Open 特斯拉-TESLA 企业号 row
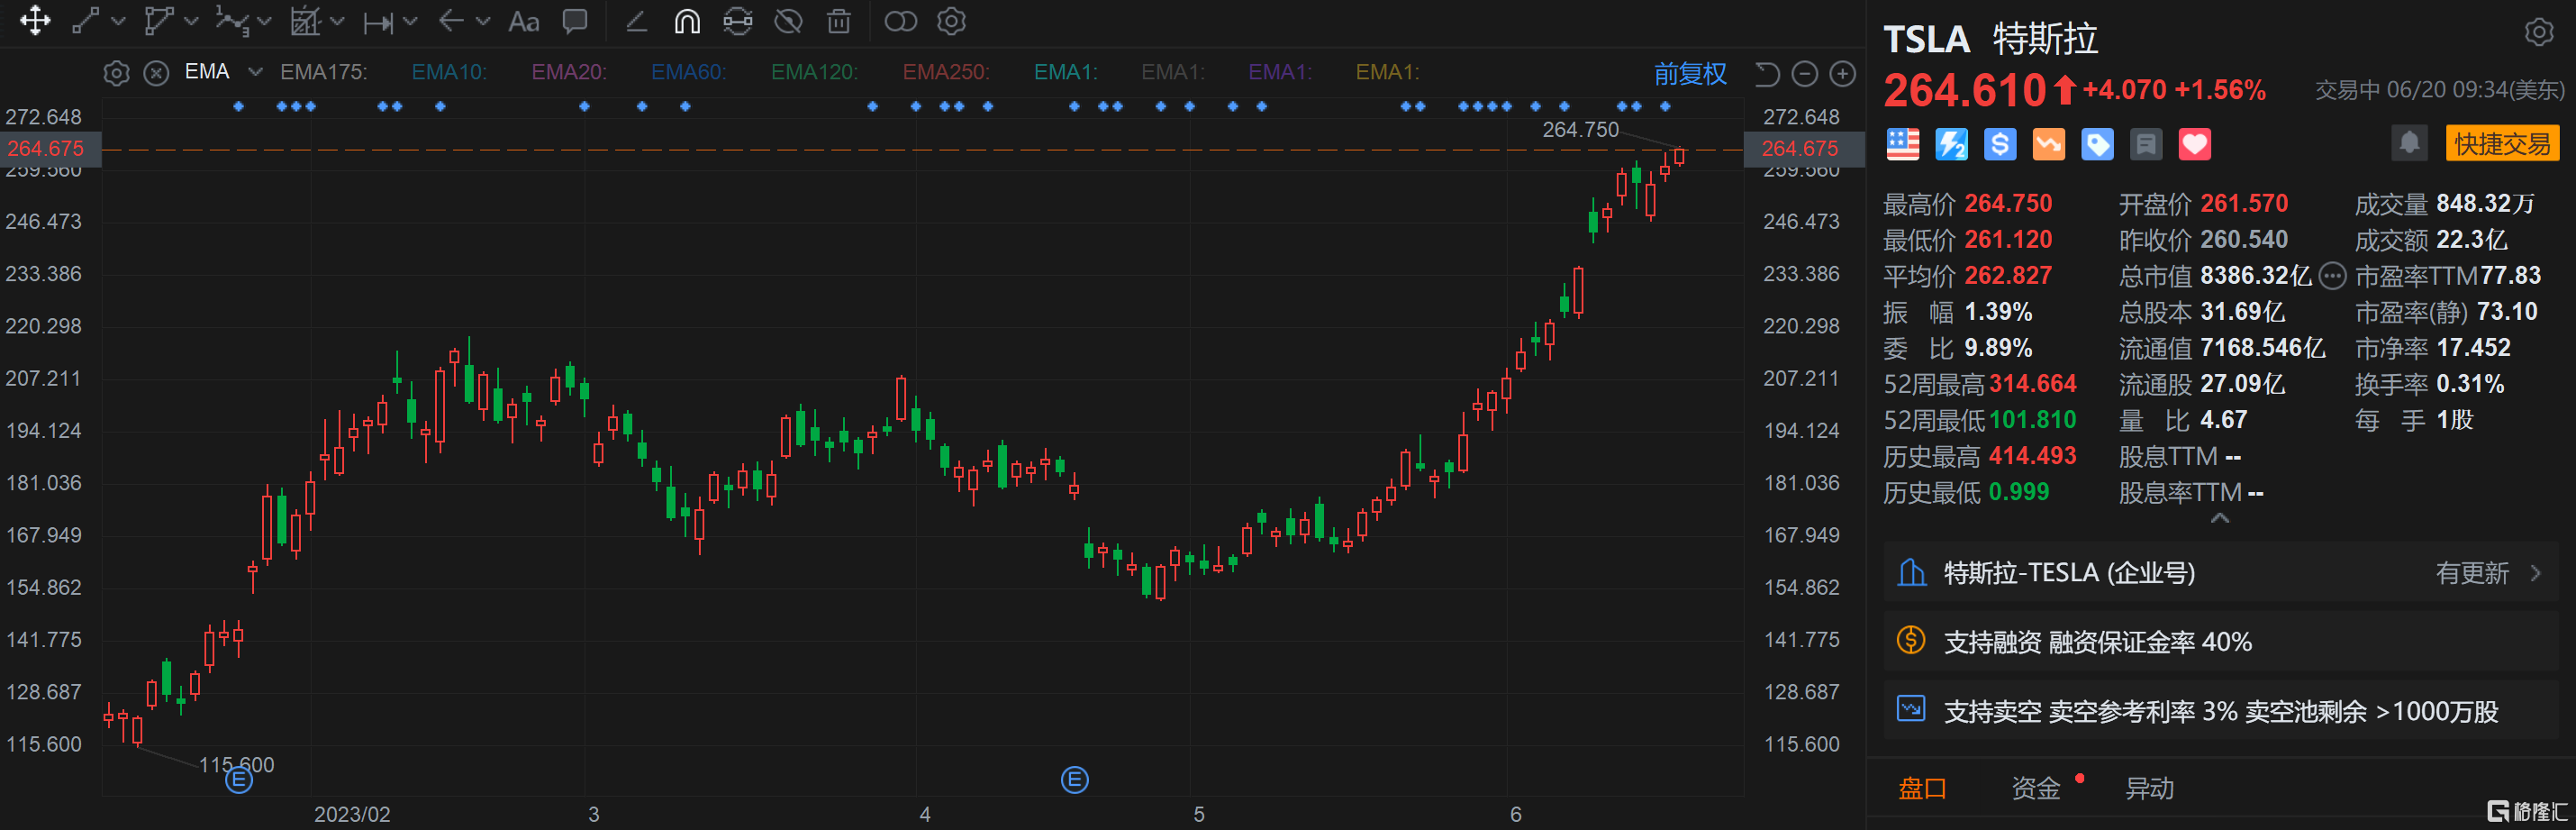The width and height of the screenshot is (2576, 830). [x=2220, y=573]
